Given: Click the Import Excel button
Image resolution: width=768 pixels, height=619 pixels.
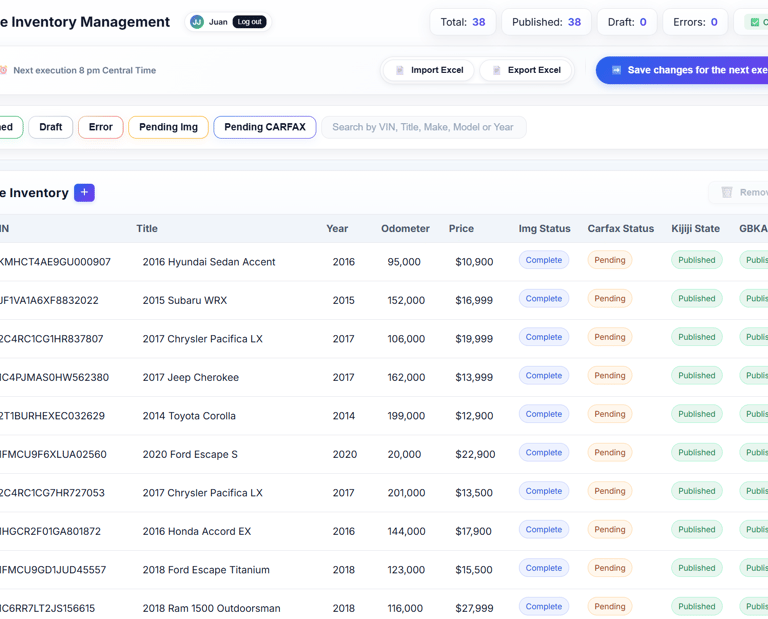Looking at the screenshot, I should [429, 70].
